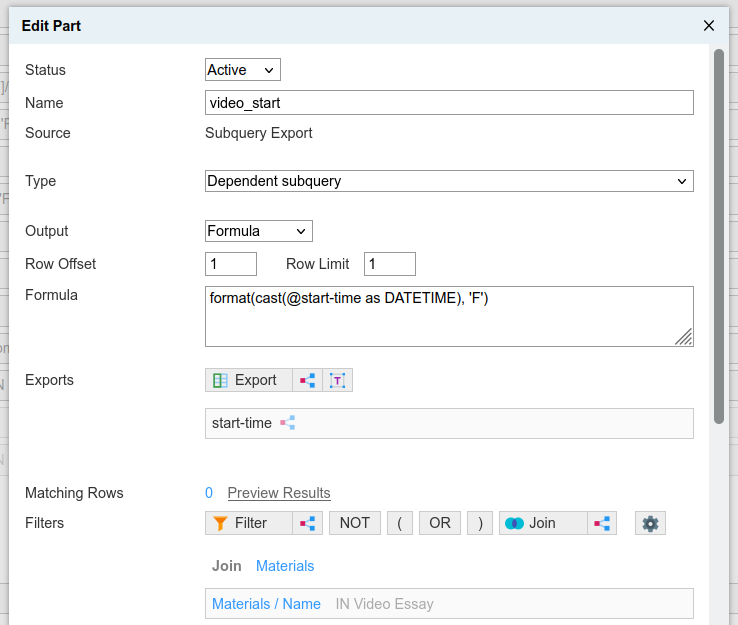738x625 pixels.
Task: Insert OR operator in filters
Action: pyautogui.click(x=439, y=523)
